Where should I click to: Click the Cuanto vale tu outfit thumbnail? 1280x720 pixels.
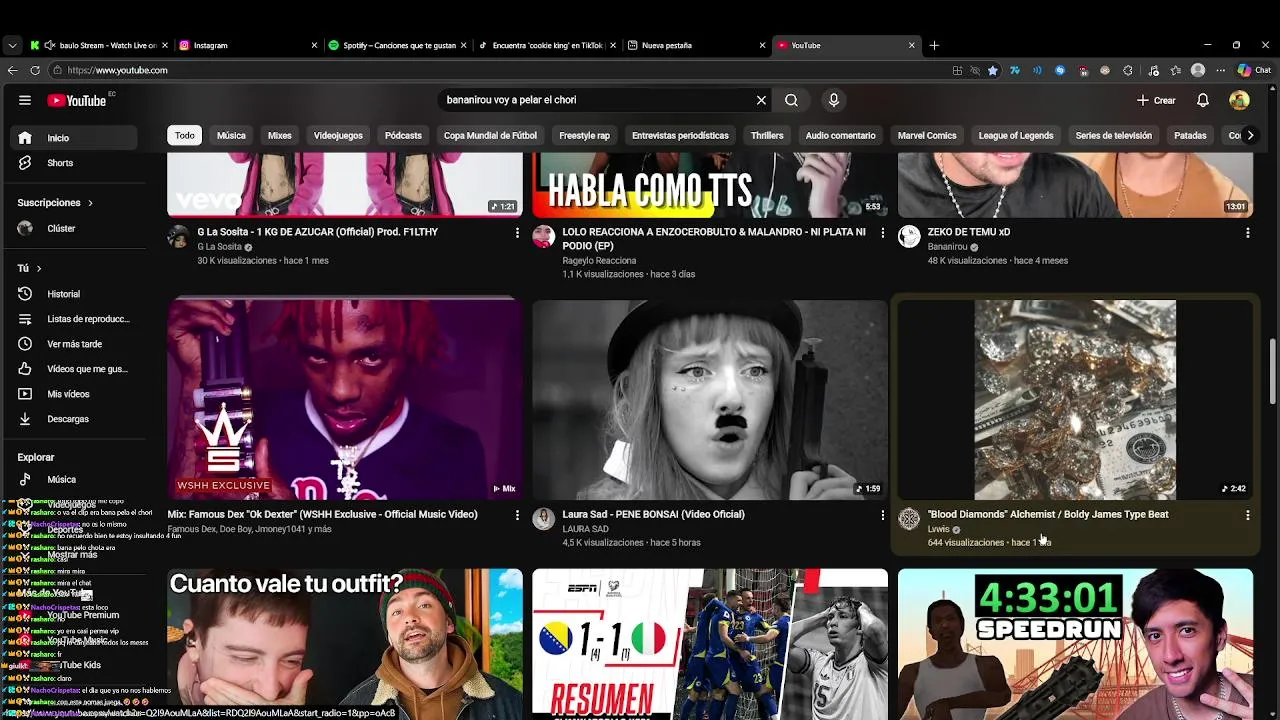click(x=345, y=644)
